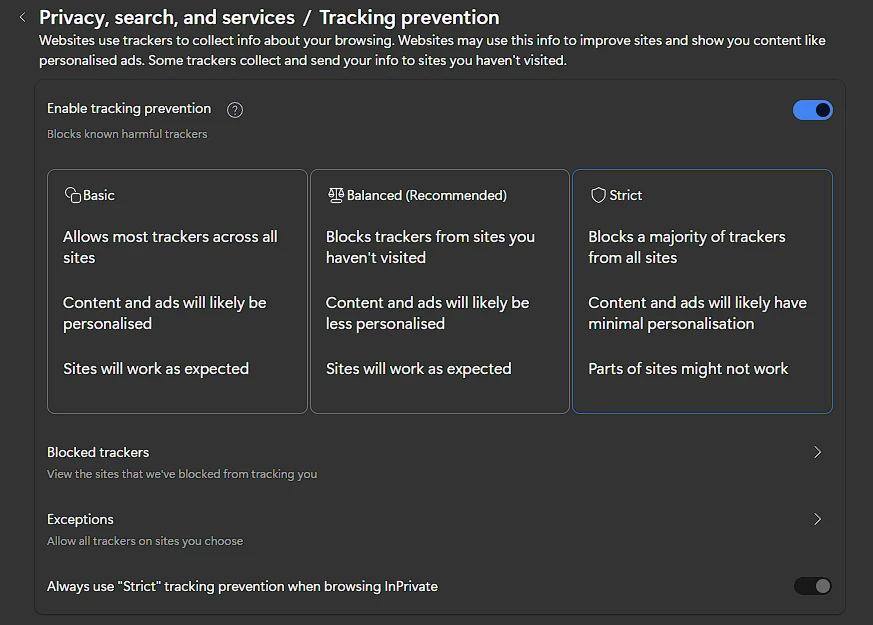Turn on always-Strict InPrivate toggle

click(812, 586)
